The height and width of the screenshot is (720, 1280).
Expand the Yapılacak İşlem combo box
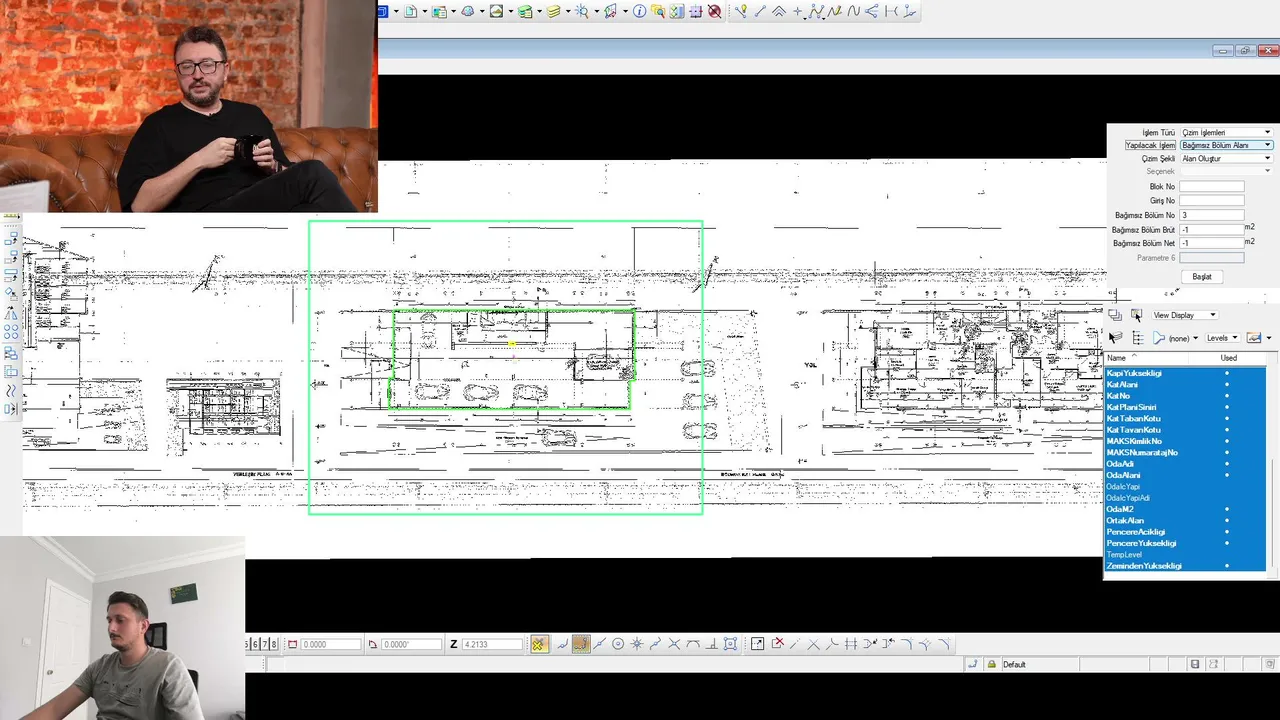tap(1226, 145)
